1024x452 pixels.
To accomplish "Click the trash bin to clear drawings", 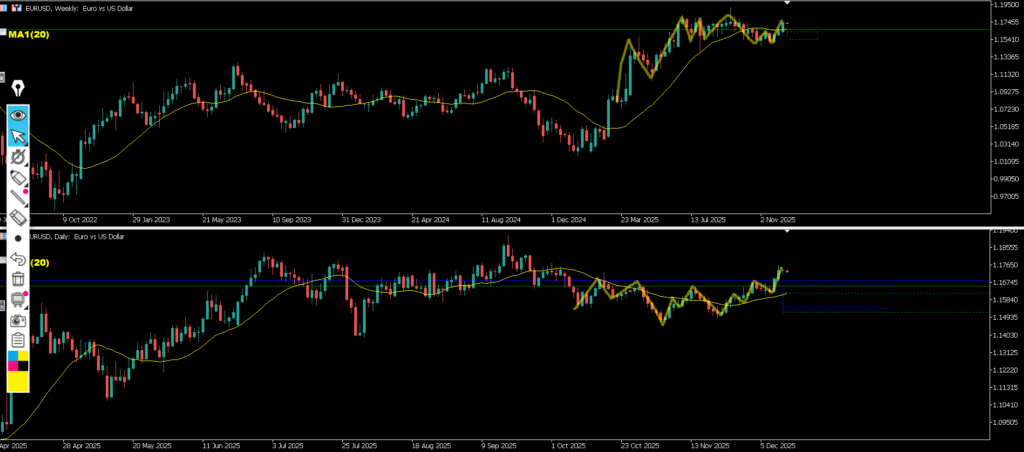I will point(18,279).
